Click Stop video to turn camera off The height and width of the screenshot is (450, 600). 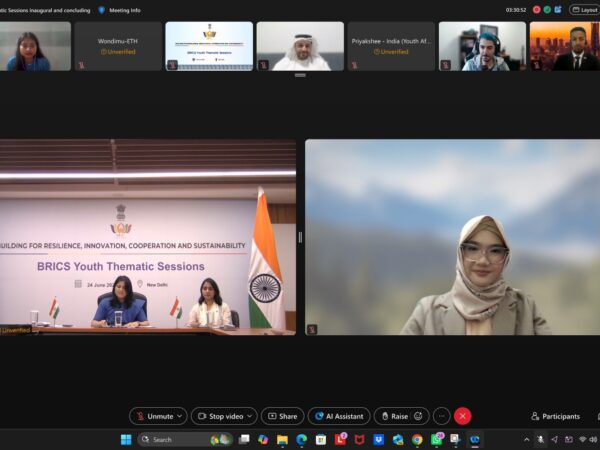point(220,416)
